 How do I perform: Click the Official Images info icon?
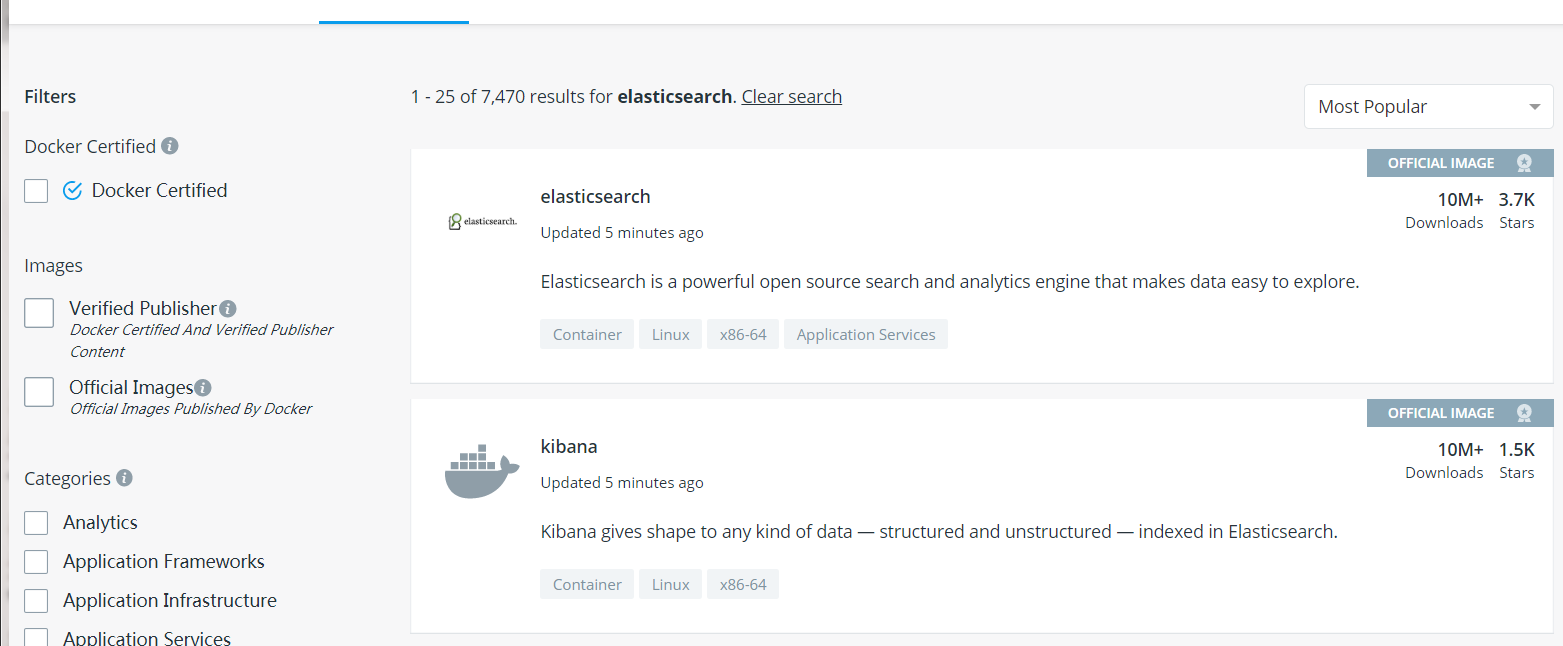coord(203,387)
